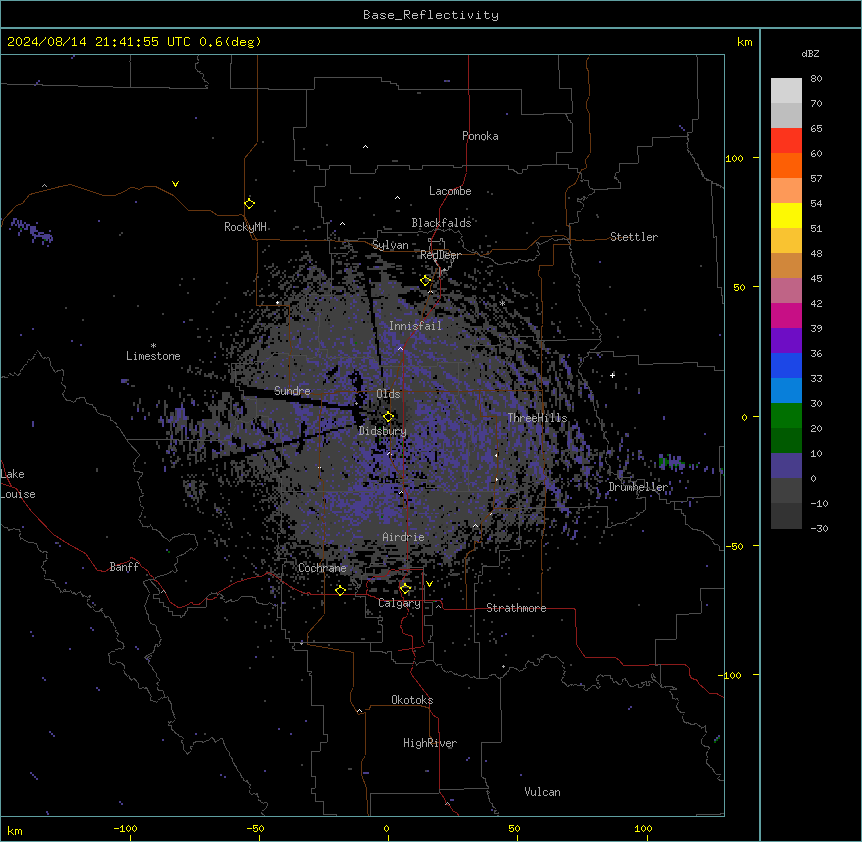Click the Blackfalds town label

441,223
